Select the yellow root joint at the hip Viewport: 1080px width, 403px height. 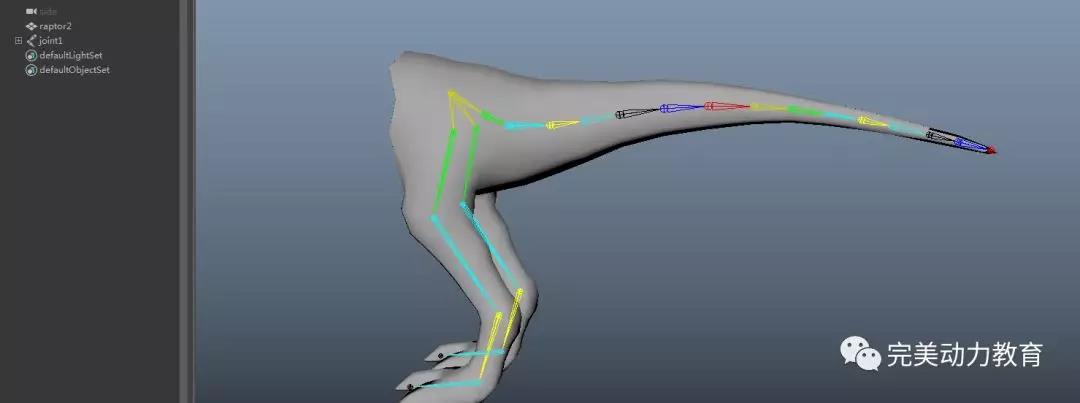452,96
